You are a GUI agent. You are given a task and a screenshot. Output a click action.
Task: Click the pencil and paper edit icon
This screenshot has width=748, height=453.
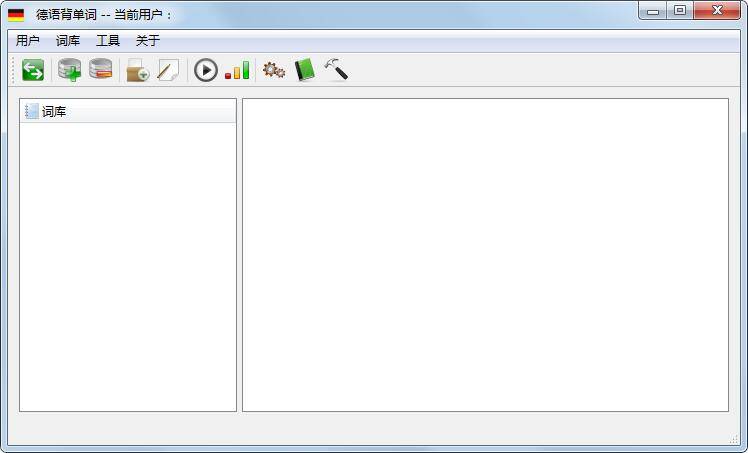[x=168, y=70]
